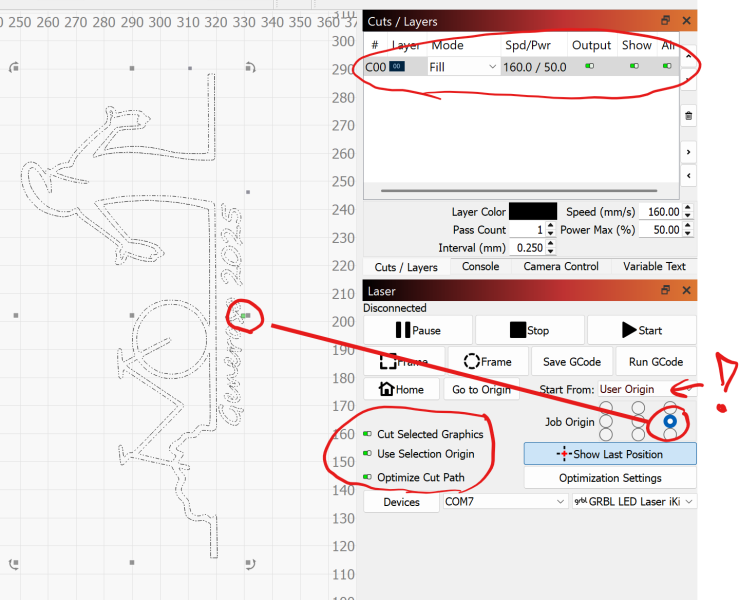Open the layer Mode dropdown showing Fill
This screenshot has height=600, width=739.
click(x=463, y=67)
